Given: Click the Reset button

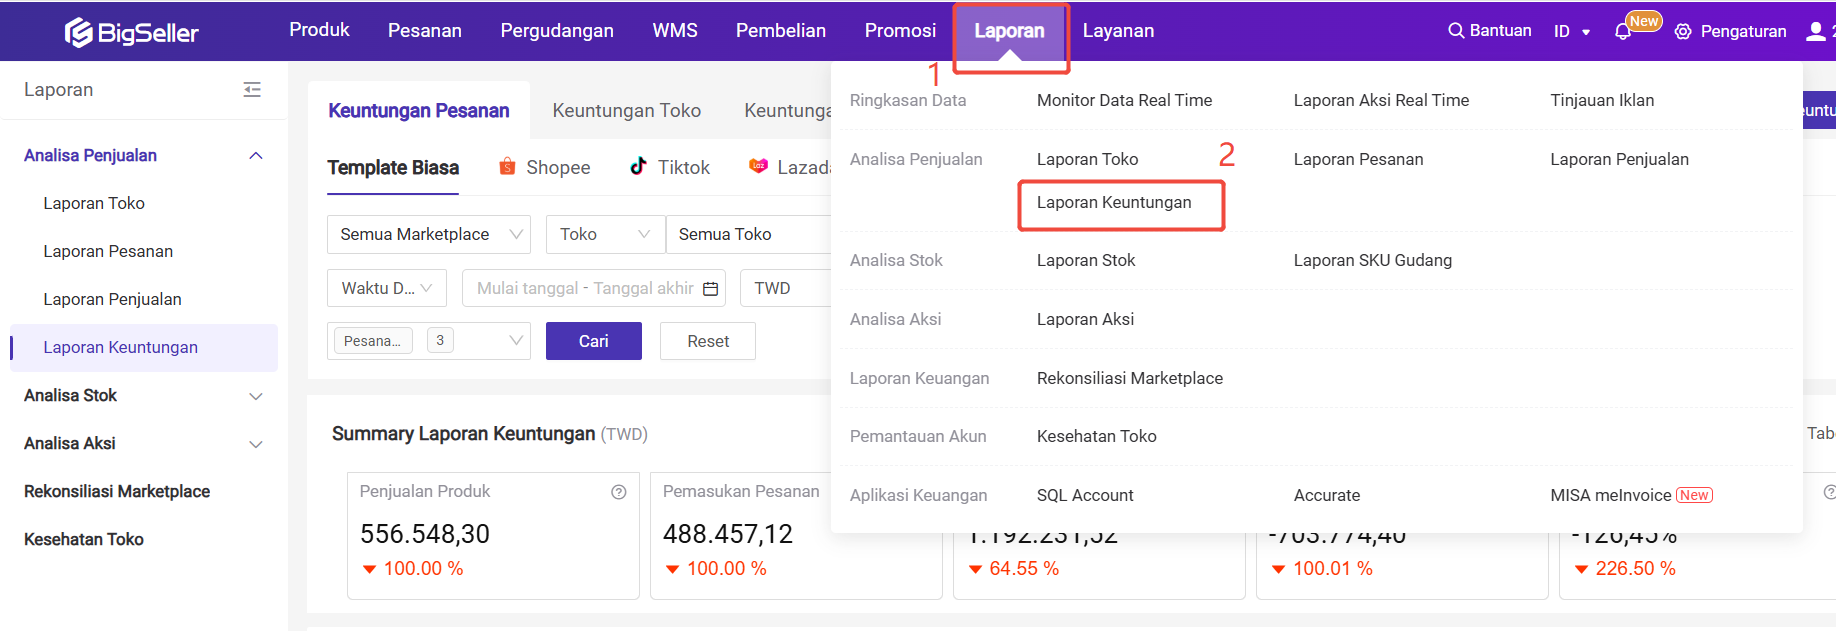Looking at the screenshot, I should (708, 342).
